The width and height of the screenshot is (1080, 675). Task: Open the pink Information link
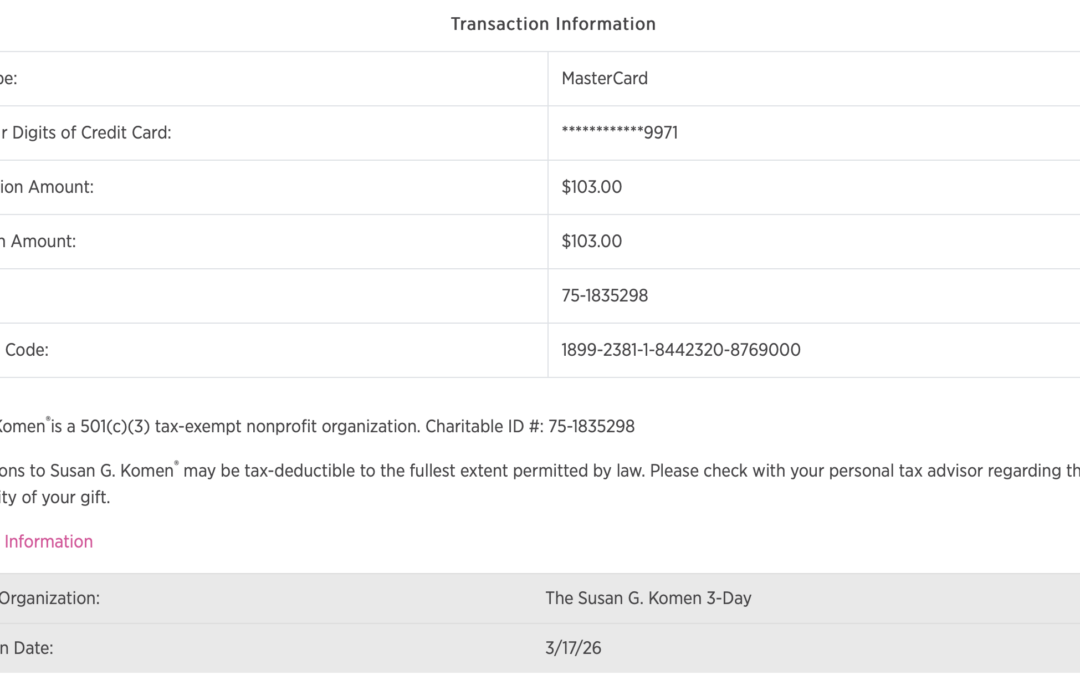click(x=48, y=541)
